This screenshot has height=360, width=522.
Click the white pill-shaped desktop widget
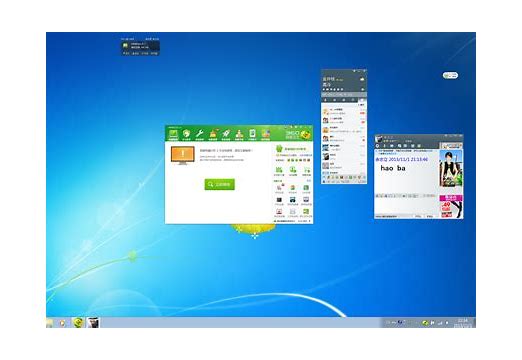450,76
